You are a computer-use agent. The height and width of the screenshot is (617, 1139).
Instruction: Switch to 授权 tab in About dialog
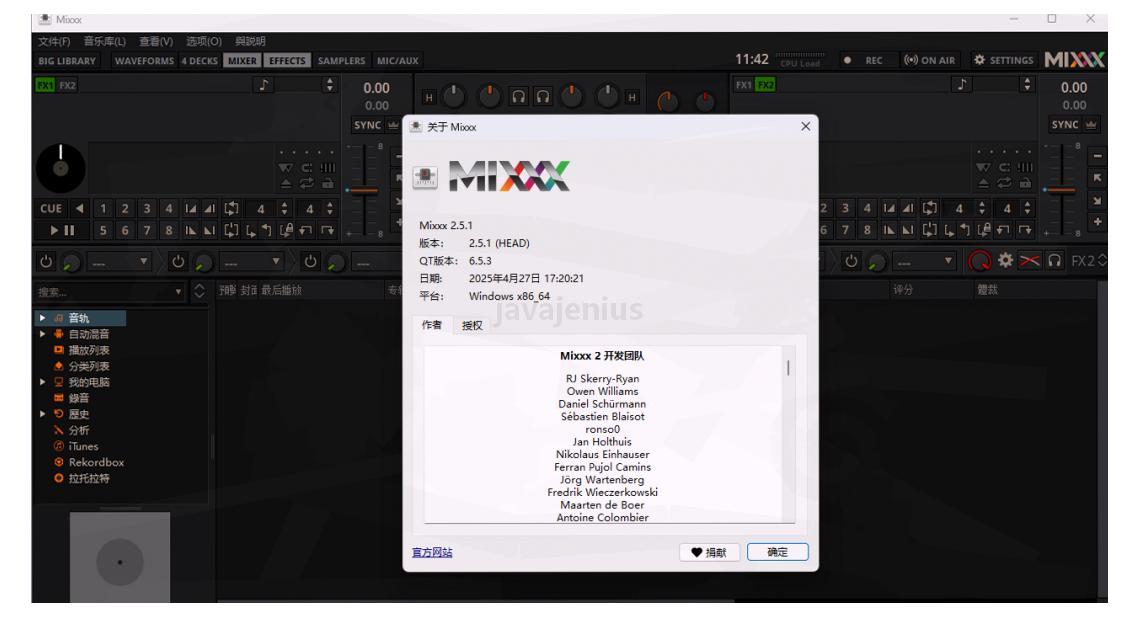(472, 326)
